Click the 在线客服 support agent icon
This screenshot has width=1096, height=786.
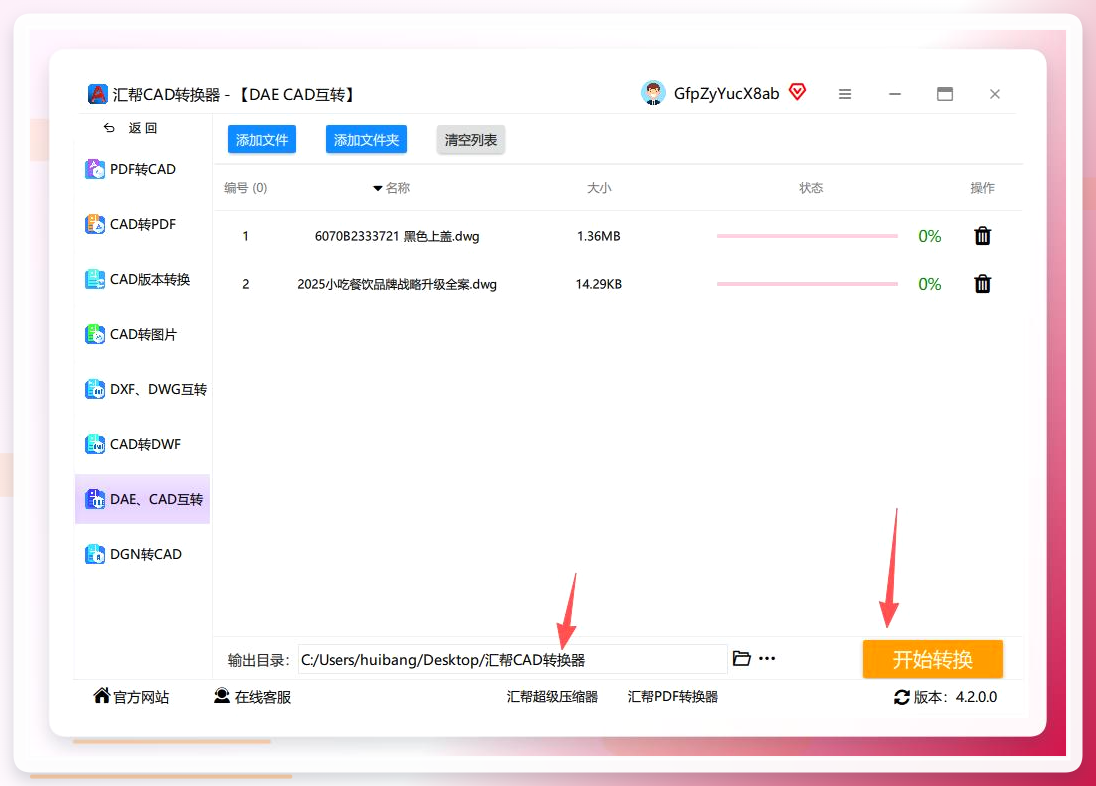(x=222, y=696)
